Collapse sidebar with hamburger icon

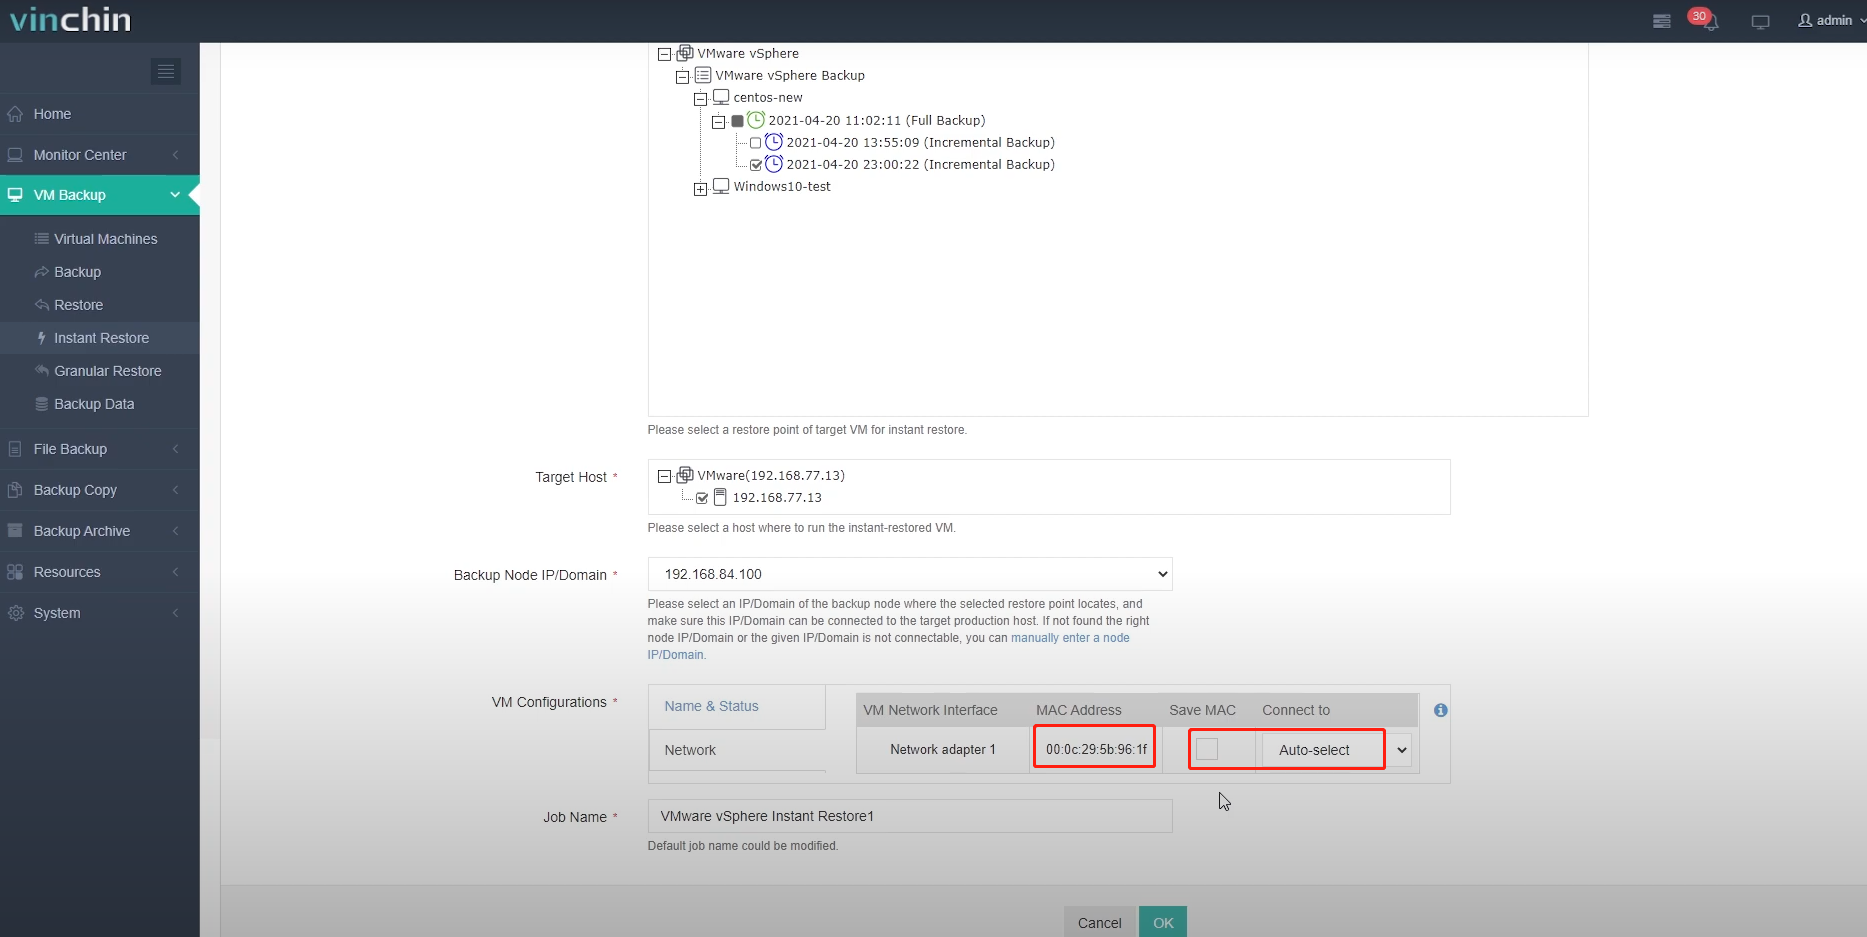(166, 71)
